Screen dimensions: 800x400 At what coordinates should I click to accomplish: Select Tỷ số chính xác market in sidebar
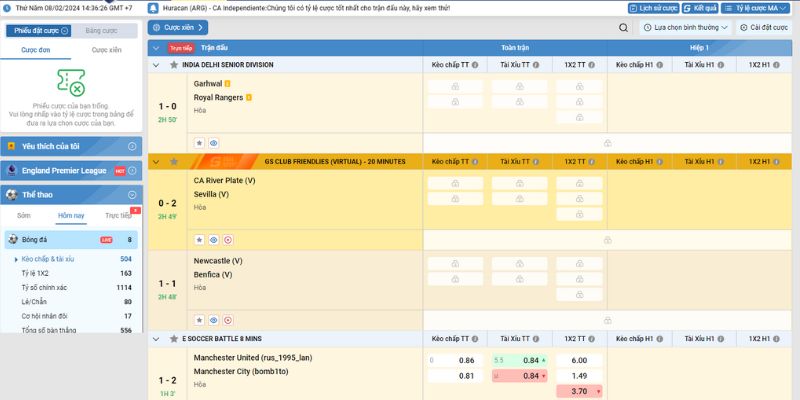(47, 287)
